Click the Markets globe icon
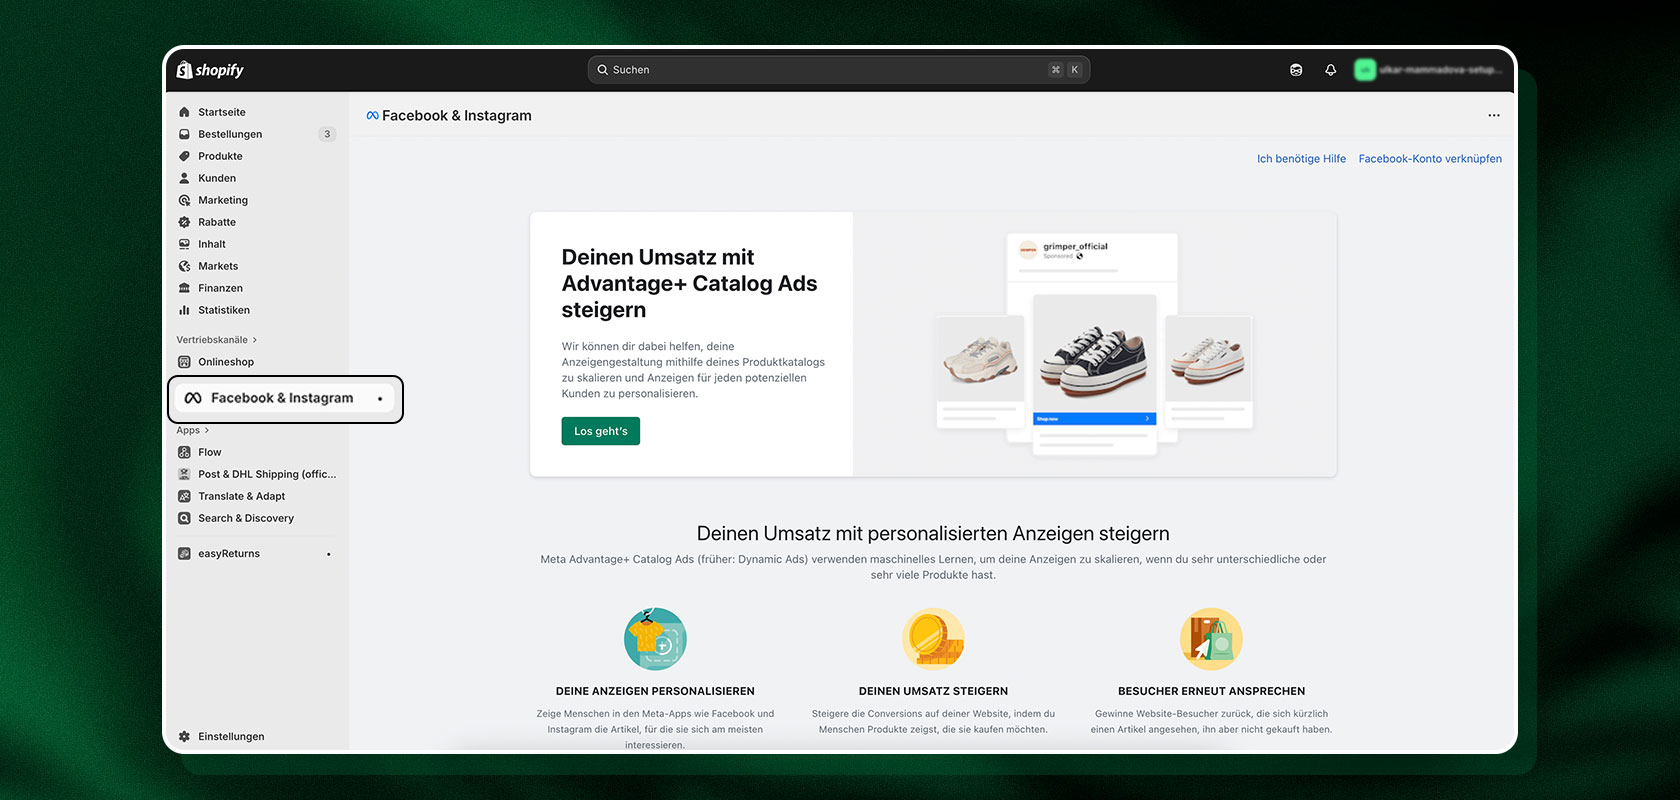 click(184, 266)
